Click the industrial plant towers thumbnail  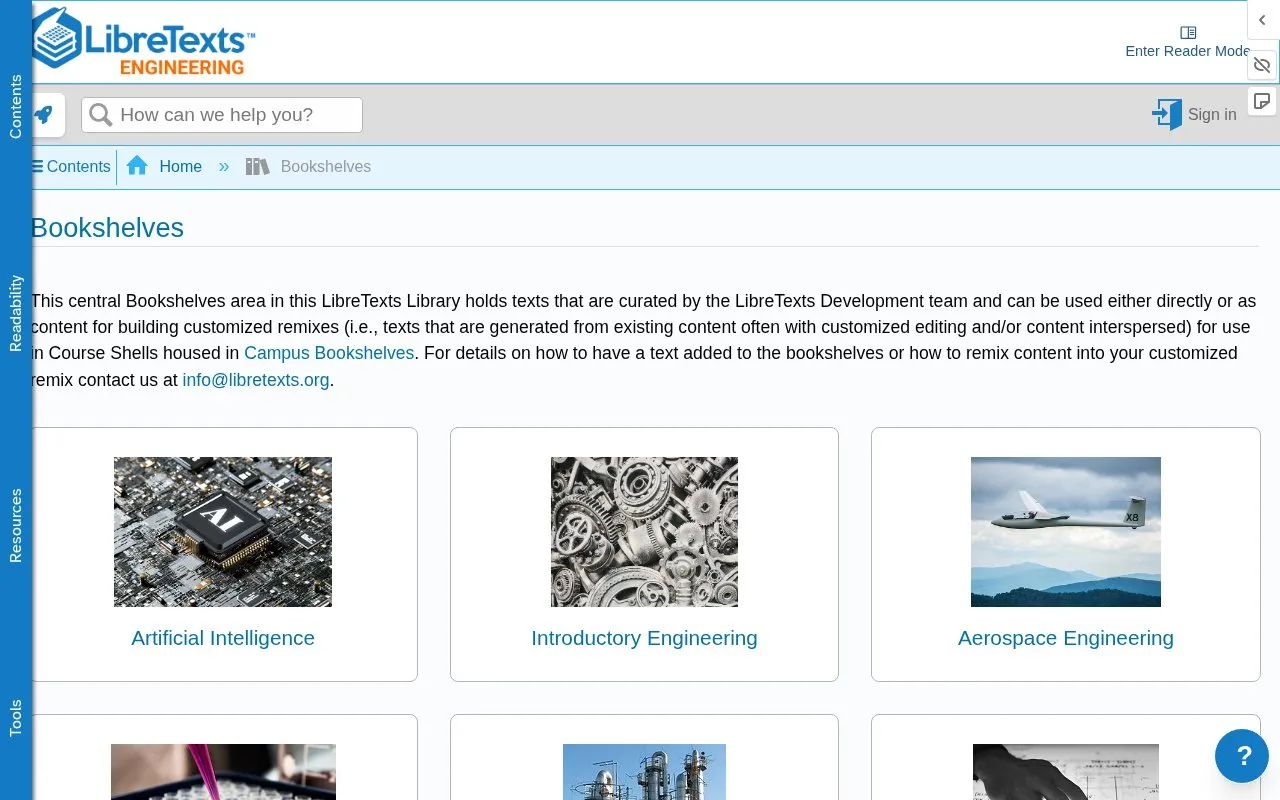(644, 772)
